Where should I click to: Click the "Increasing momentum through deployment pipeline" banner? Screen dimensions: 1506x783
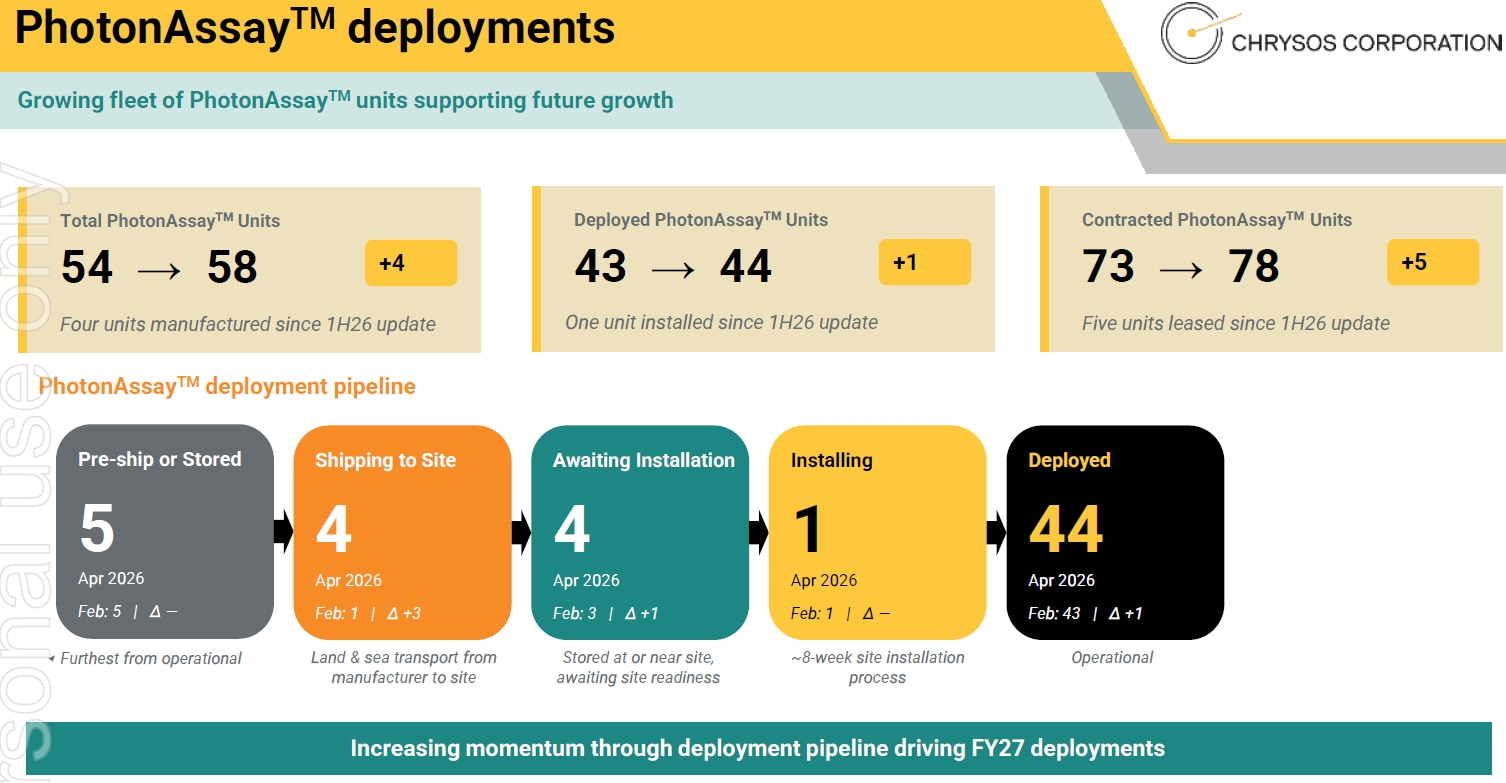coord(758,748)
